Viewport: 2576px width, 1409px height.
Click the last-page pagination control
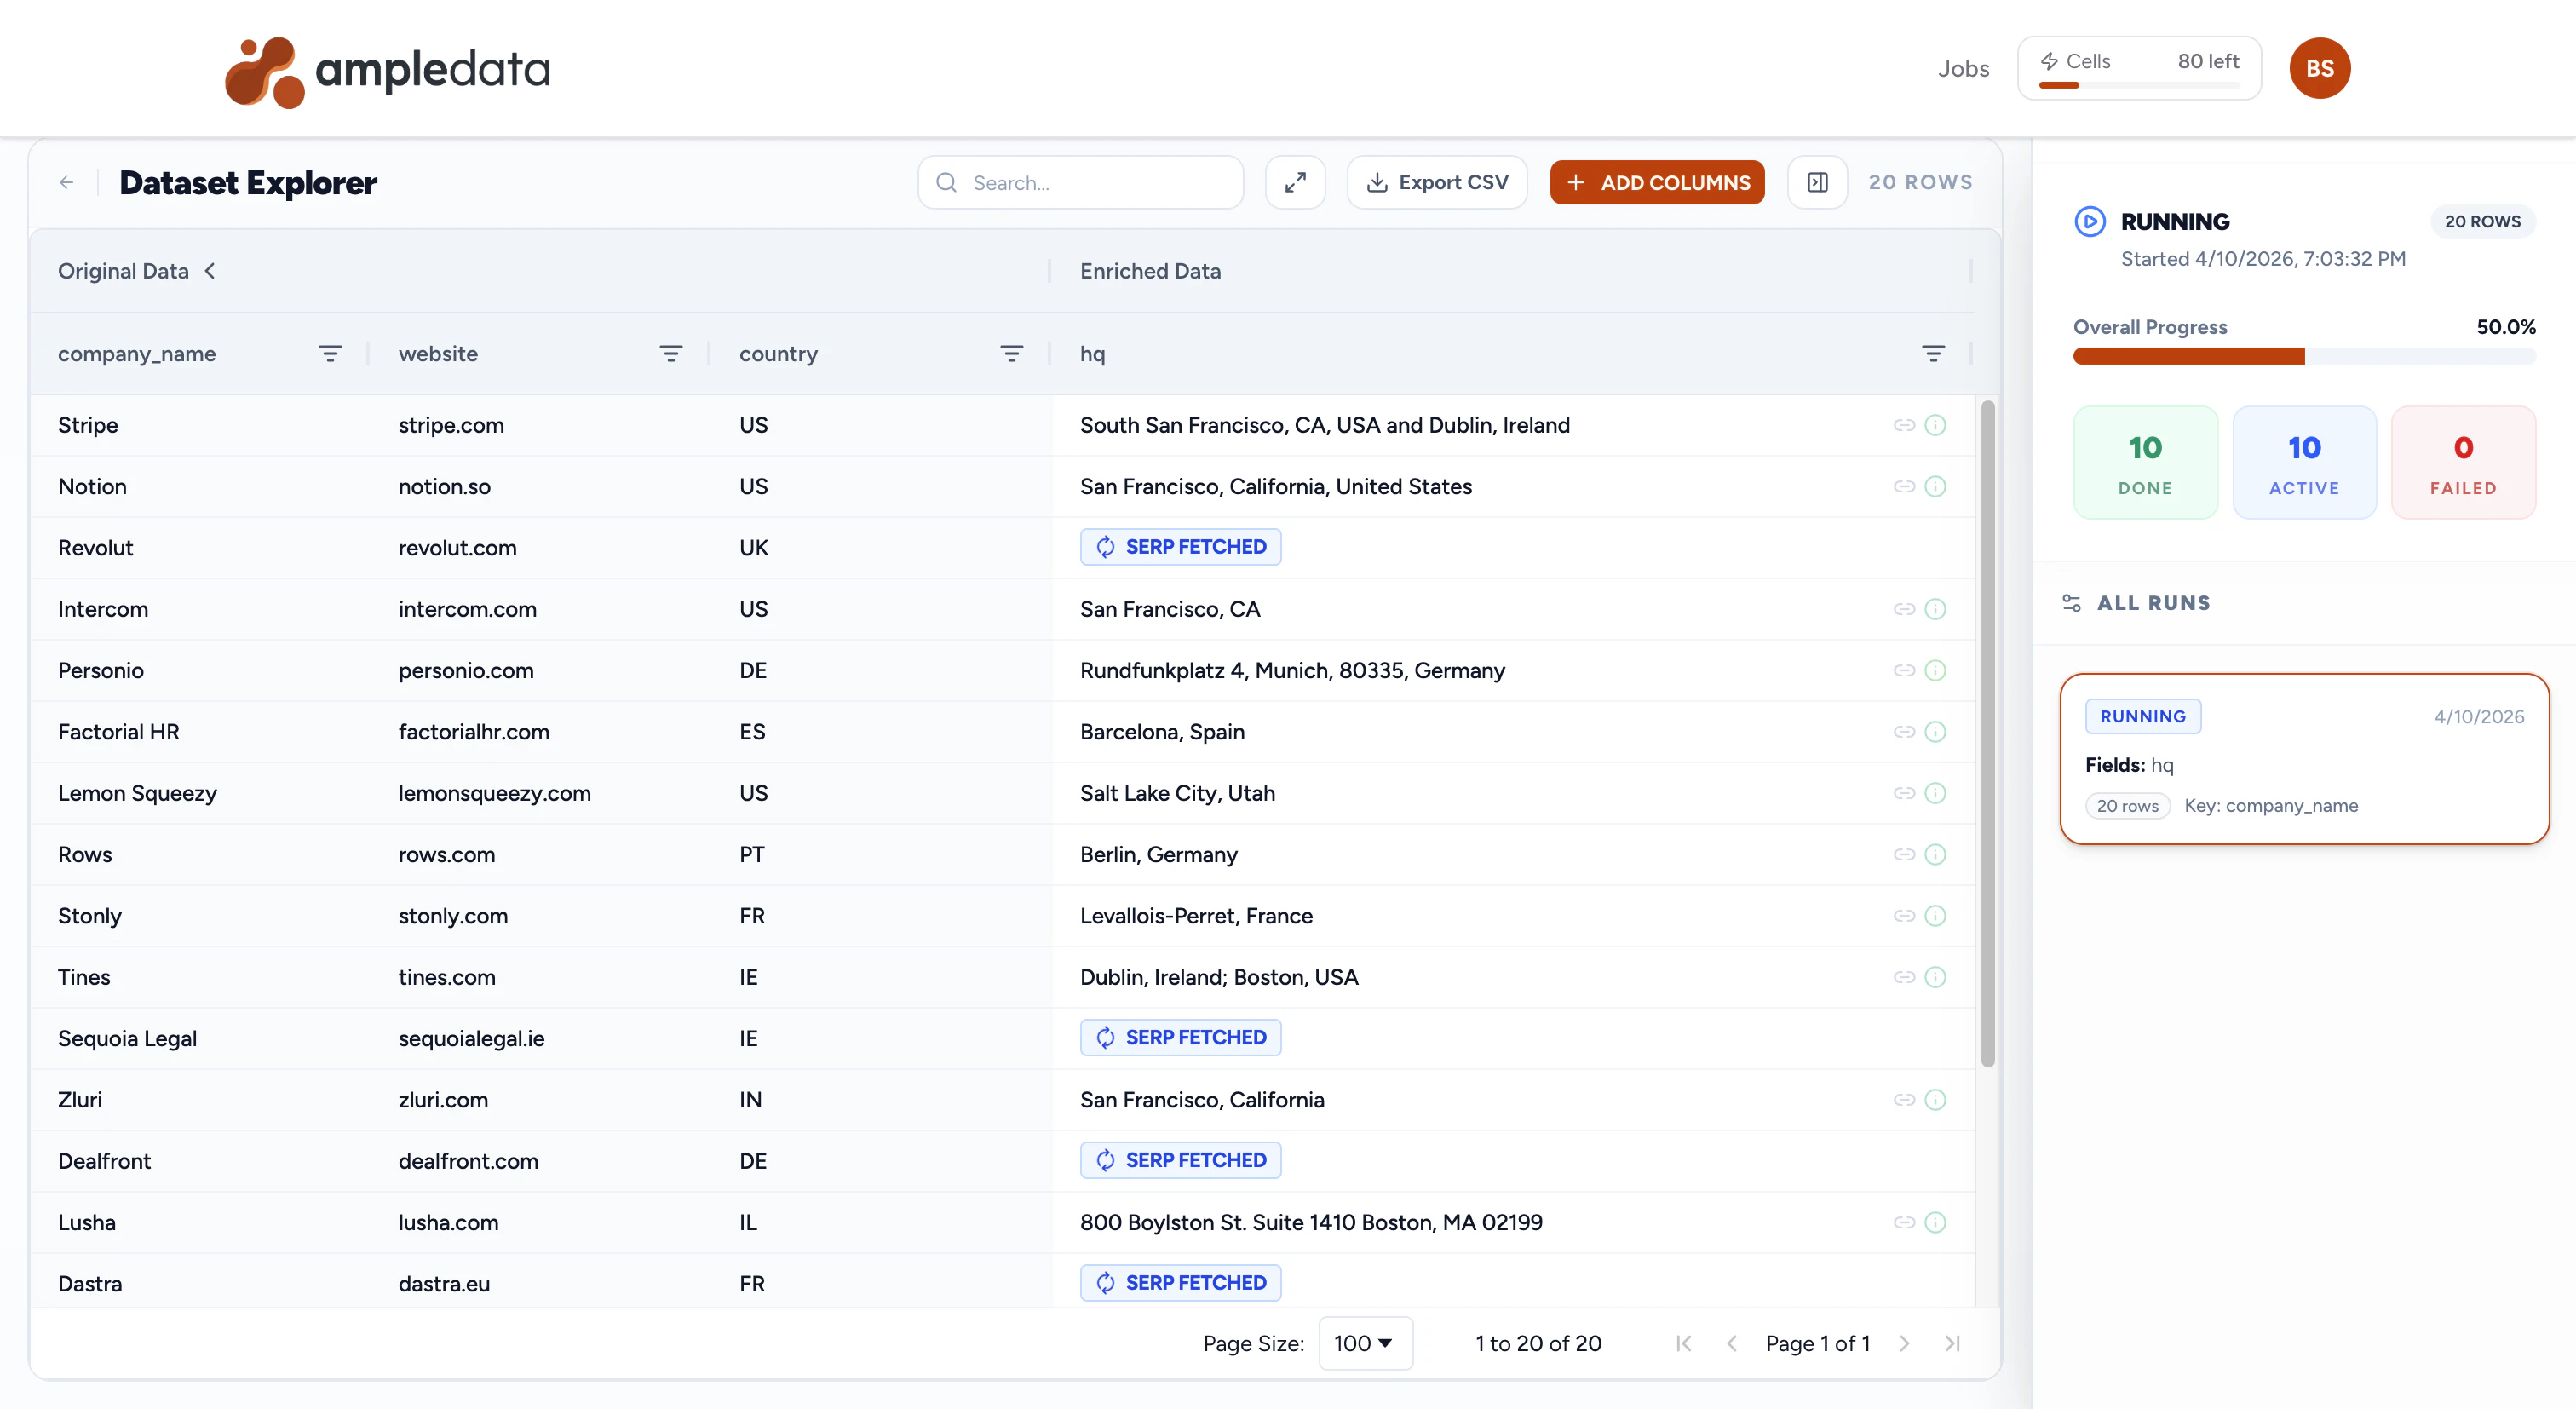(1952, 1343)
